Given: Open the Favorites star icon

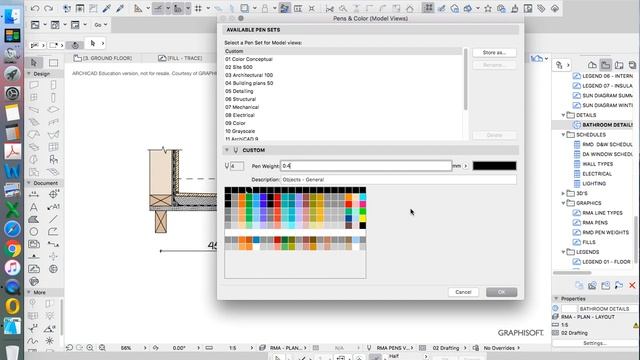Looking at the screenshot, I should (488, 8).
